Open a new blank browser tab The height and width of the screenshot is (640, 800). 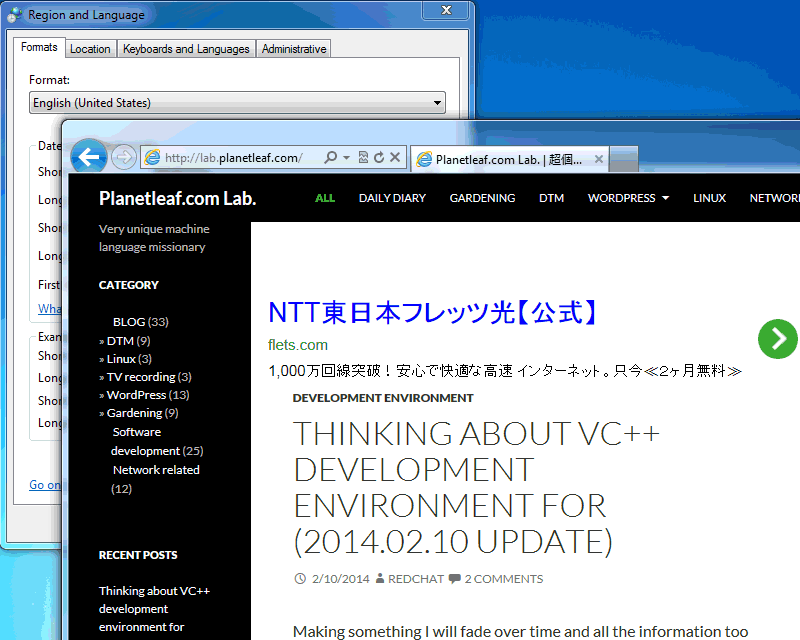624,159
